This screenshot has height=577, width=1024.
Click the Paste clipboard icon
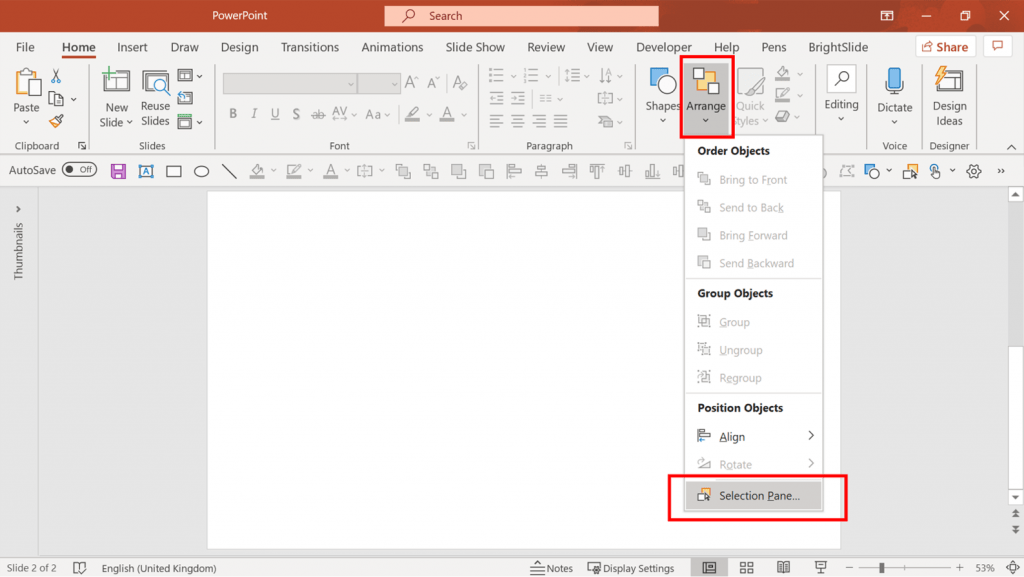pos(27,82)
